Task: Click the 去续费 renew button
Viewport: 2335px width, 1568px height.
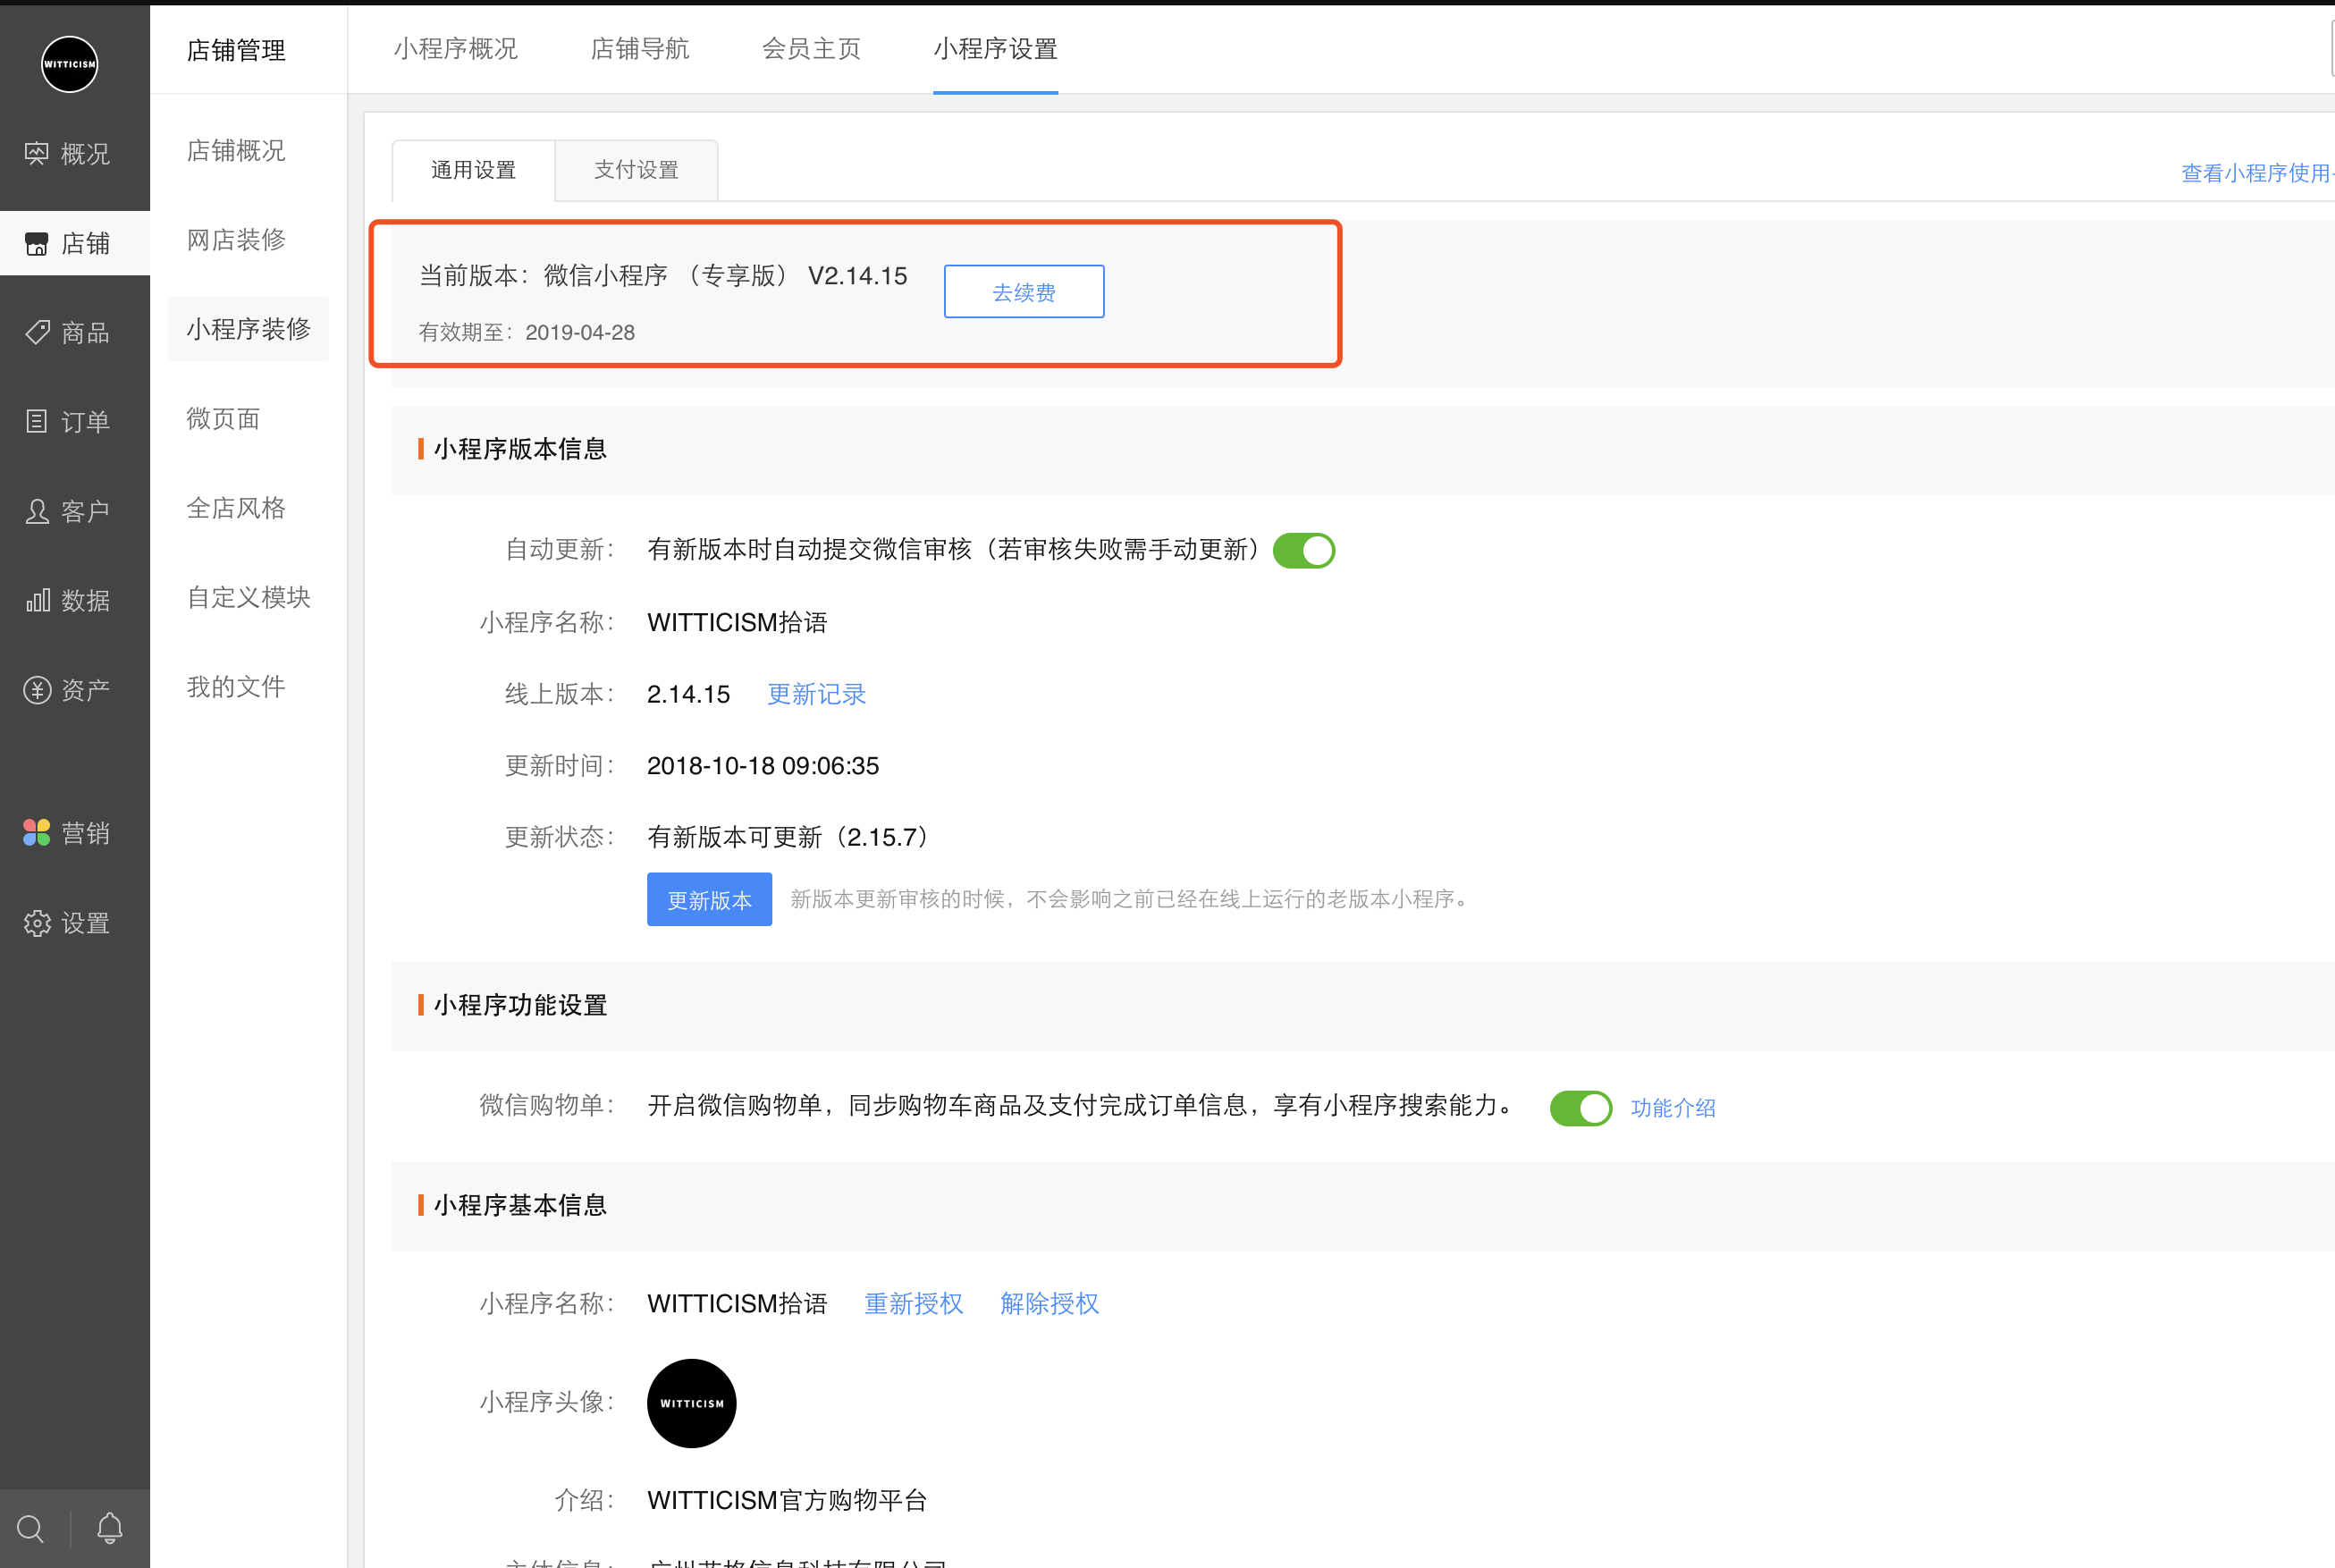Action: pyautogui.click(x=1023, y=292)
